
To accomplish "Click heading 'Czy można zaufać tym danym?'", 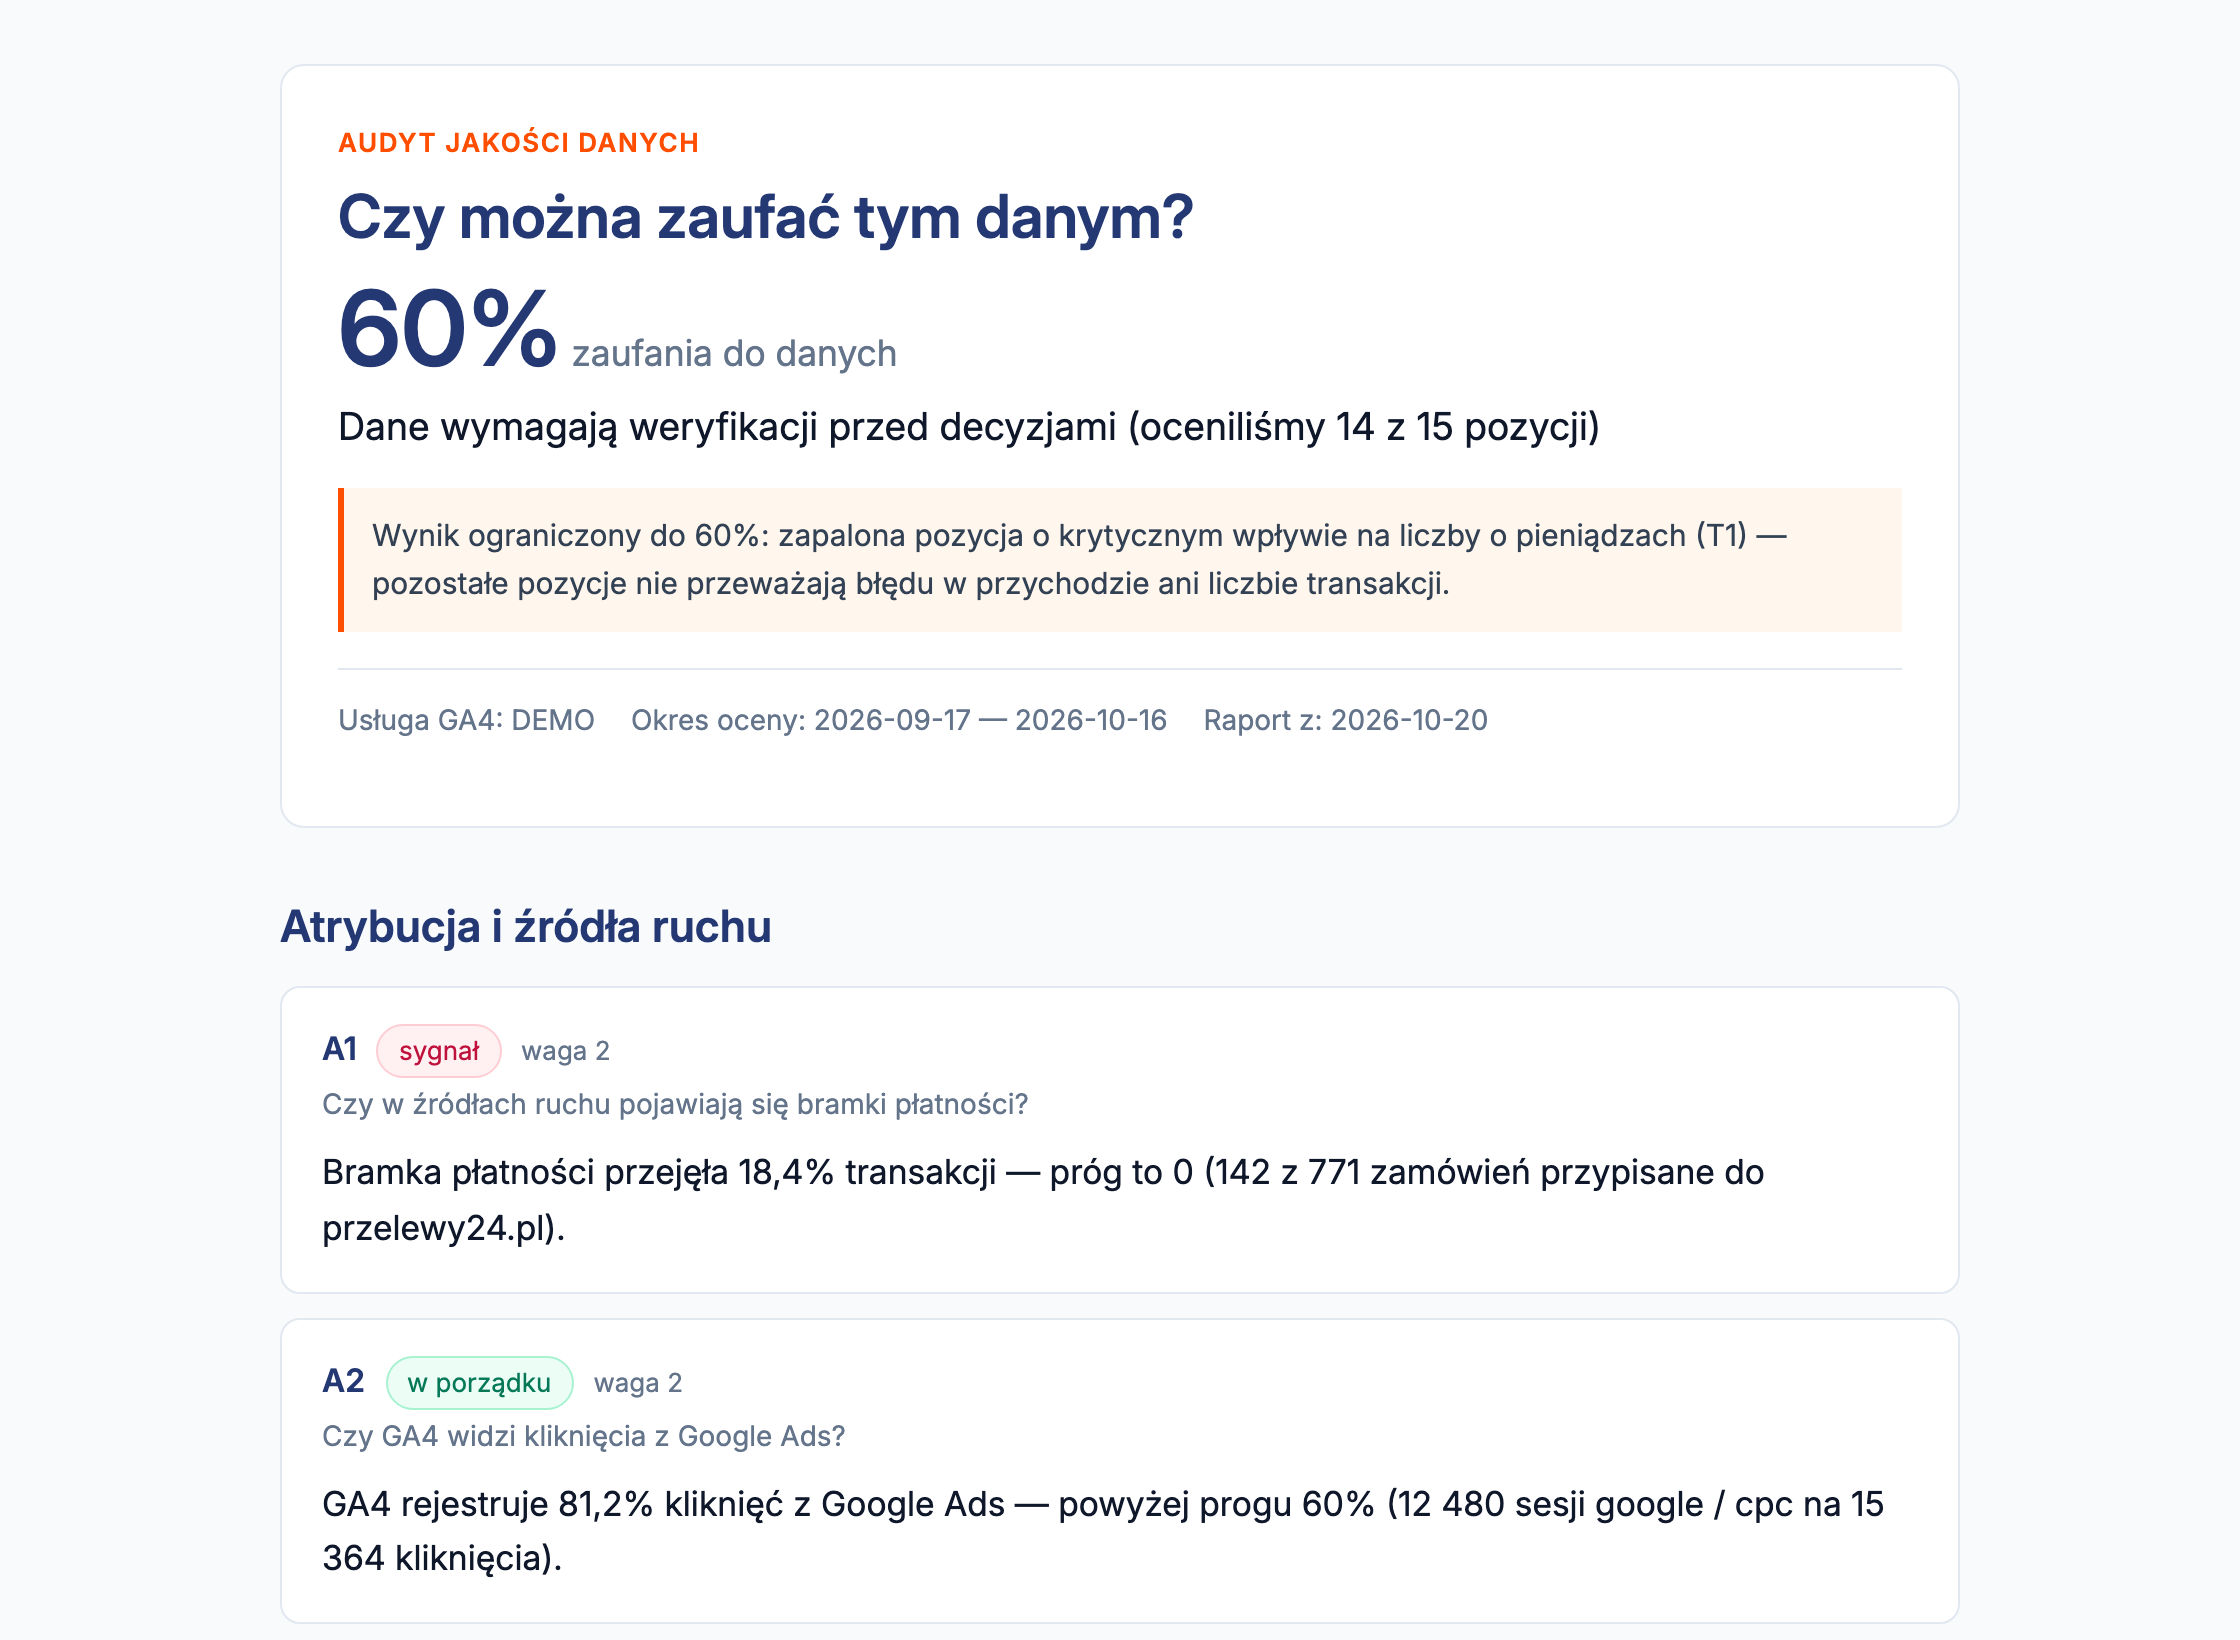I will click(765, 217).
